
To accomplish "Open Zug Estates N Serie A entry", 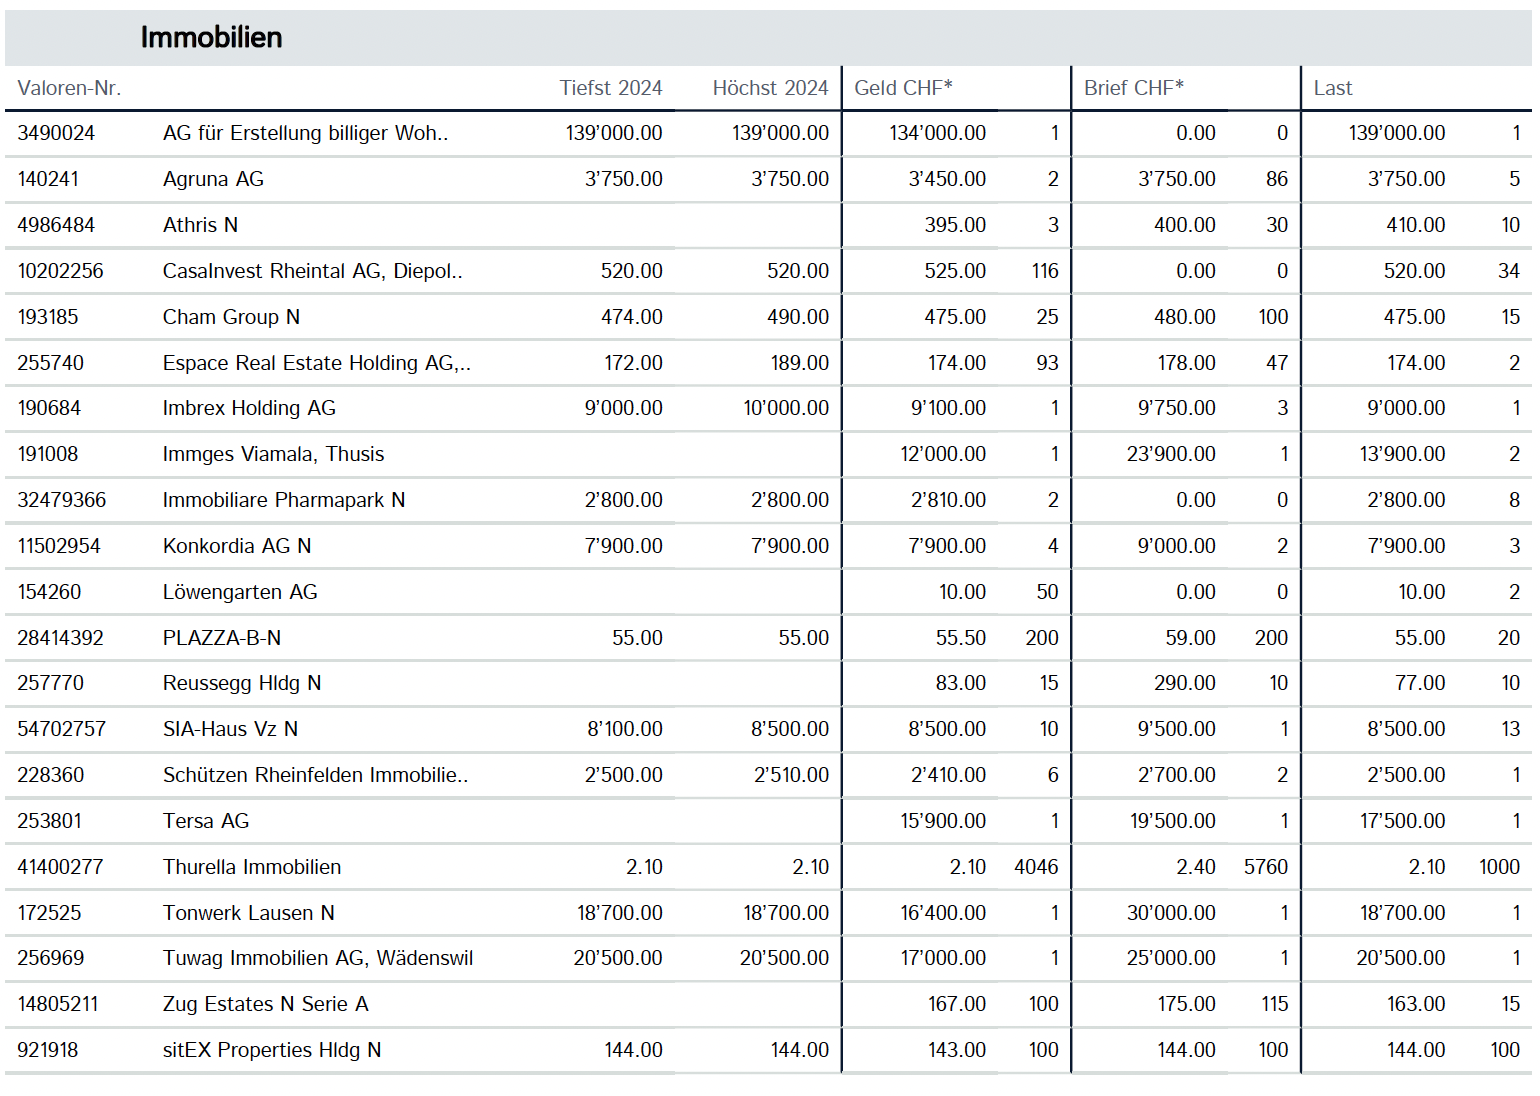I will pyautogui.click(x=265, y=1004).
